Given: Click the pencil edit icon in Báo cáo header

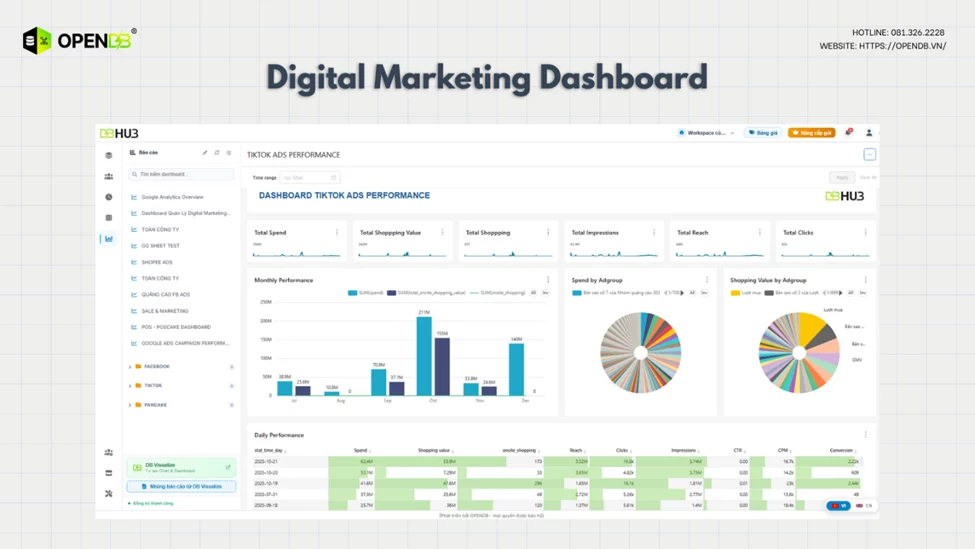Looking at the screenshot, I should [x=205, y=152].
